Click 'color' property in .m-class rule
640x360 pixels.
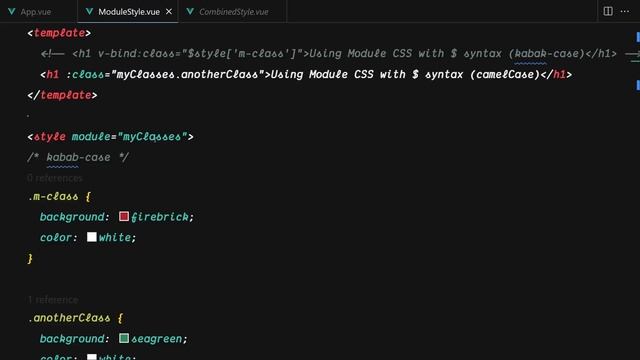pyautogui.click(x=56, y=238)
